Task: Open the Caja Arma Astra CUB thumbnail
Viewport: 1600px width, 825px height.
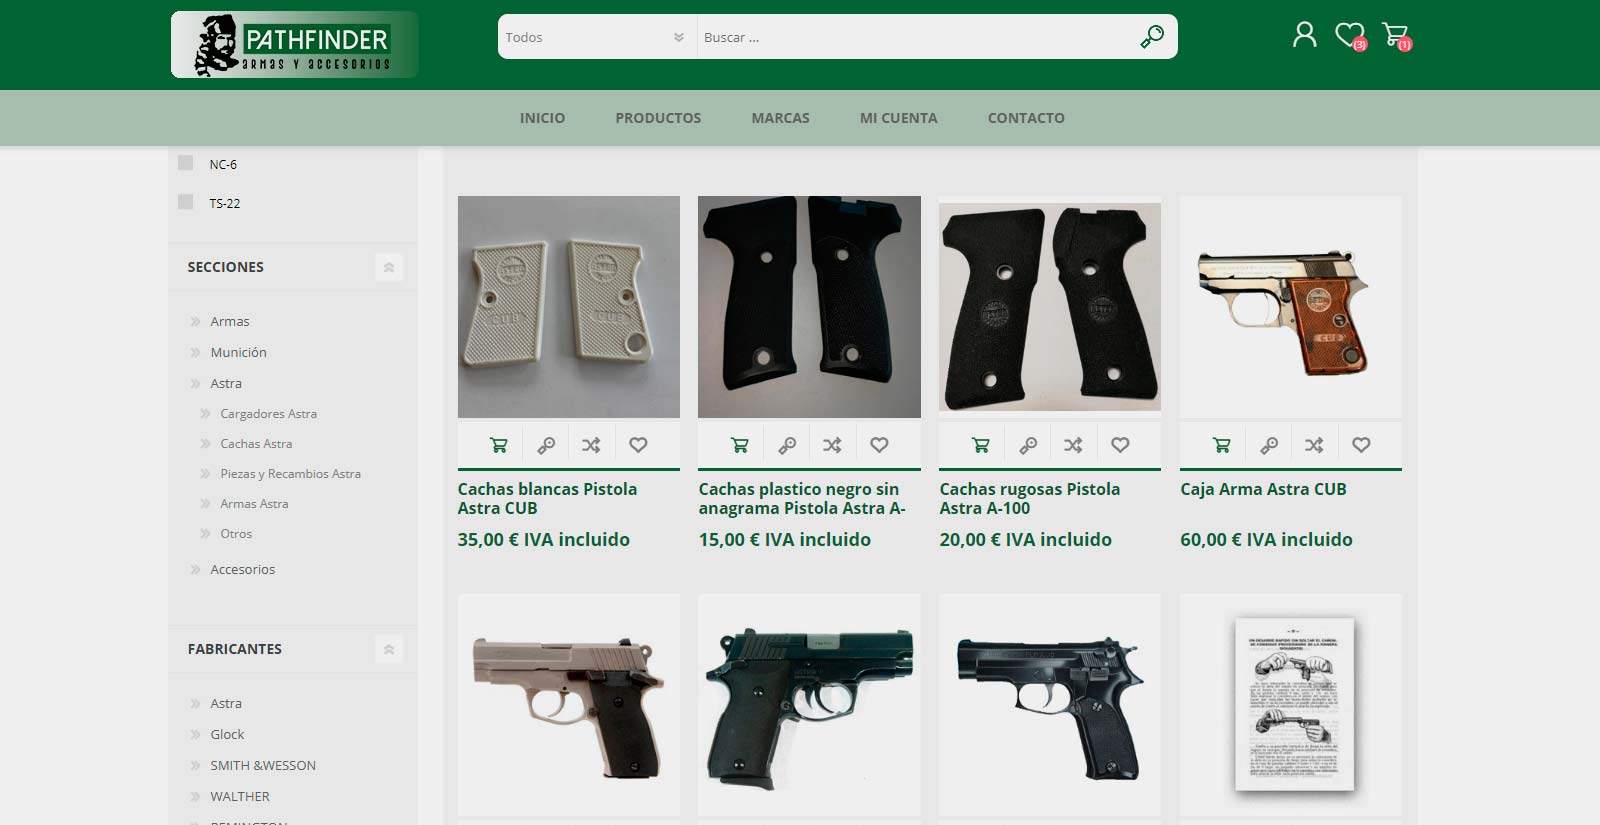Action: coord(1291,307)
